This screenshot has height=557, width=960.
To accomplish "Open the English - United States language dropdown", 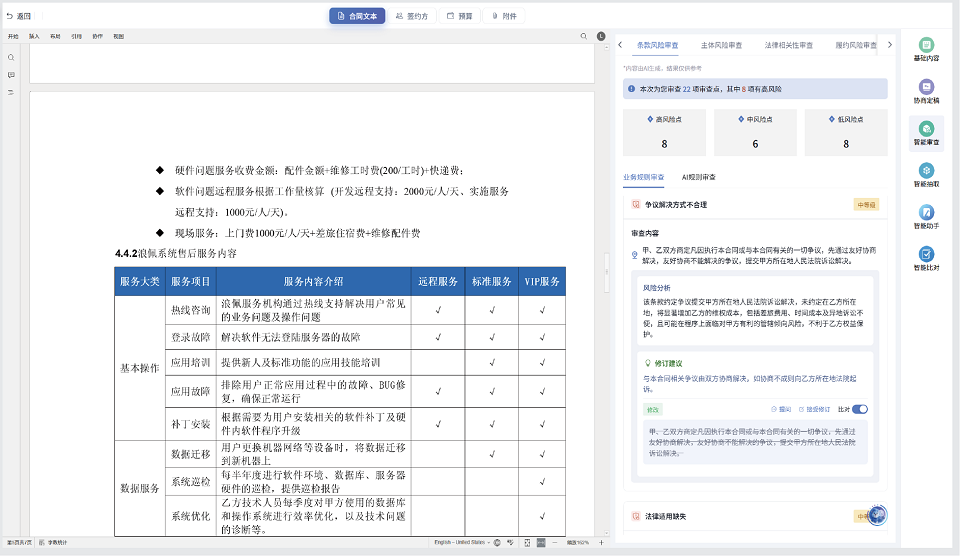I will pyautogui.click(x=462, y=543).
